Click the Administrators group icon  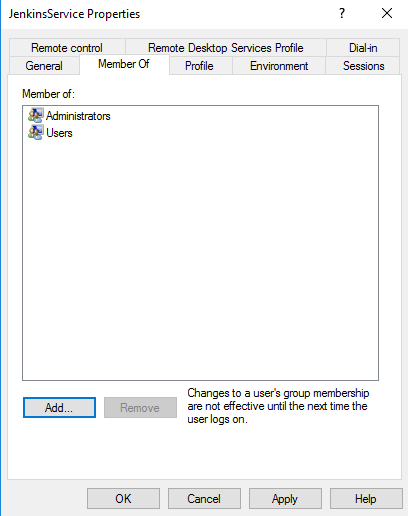point(35,115)
